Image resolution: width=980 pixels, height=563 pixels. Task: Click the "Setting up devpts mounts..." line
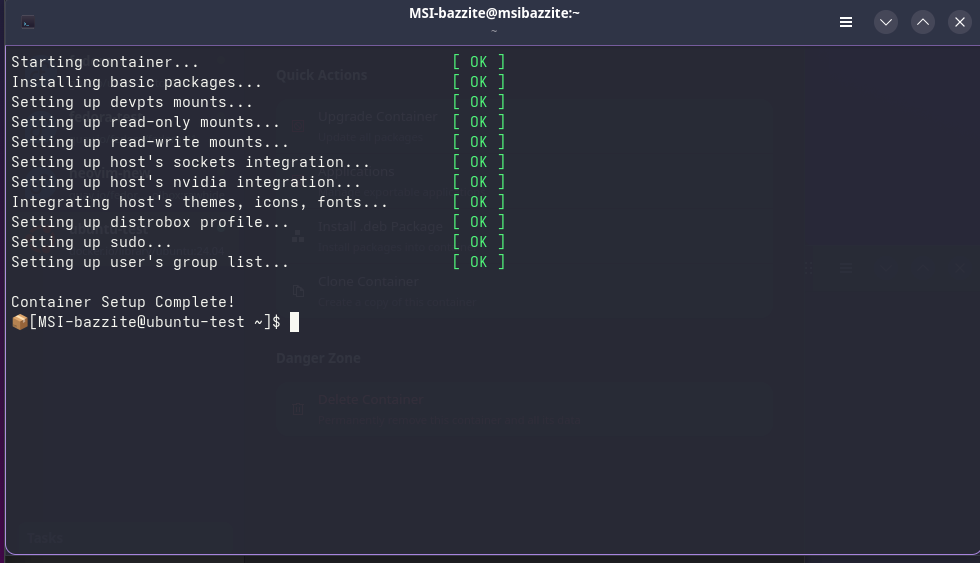pyautogui.click(x=132, y=102)
